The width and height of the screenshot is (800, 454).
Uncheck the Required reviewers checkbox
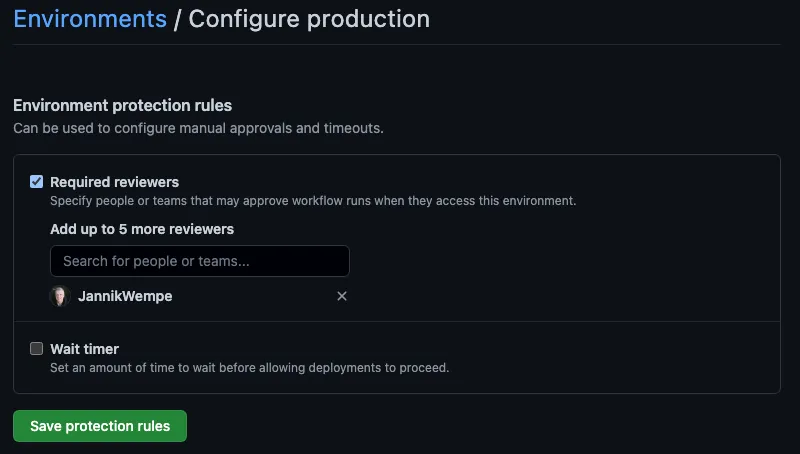pyautogui.click(x=37, y=182)
